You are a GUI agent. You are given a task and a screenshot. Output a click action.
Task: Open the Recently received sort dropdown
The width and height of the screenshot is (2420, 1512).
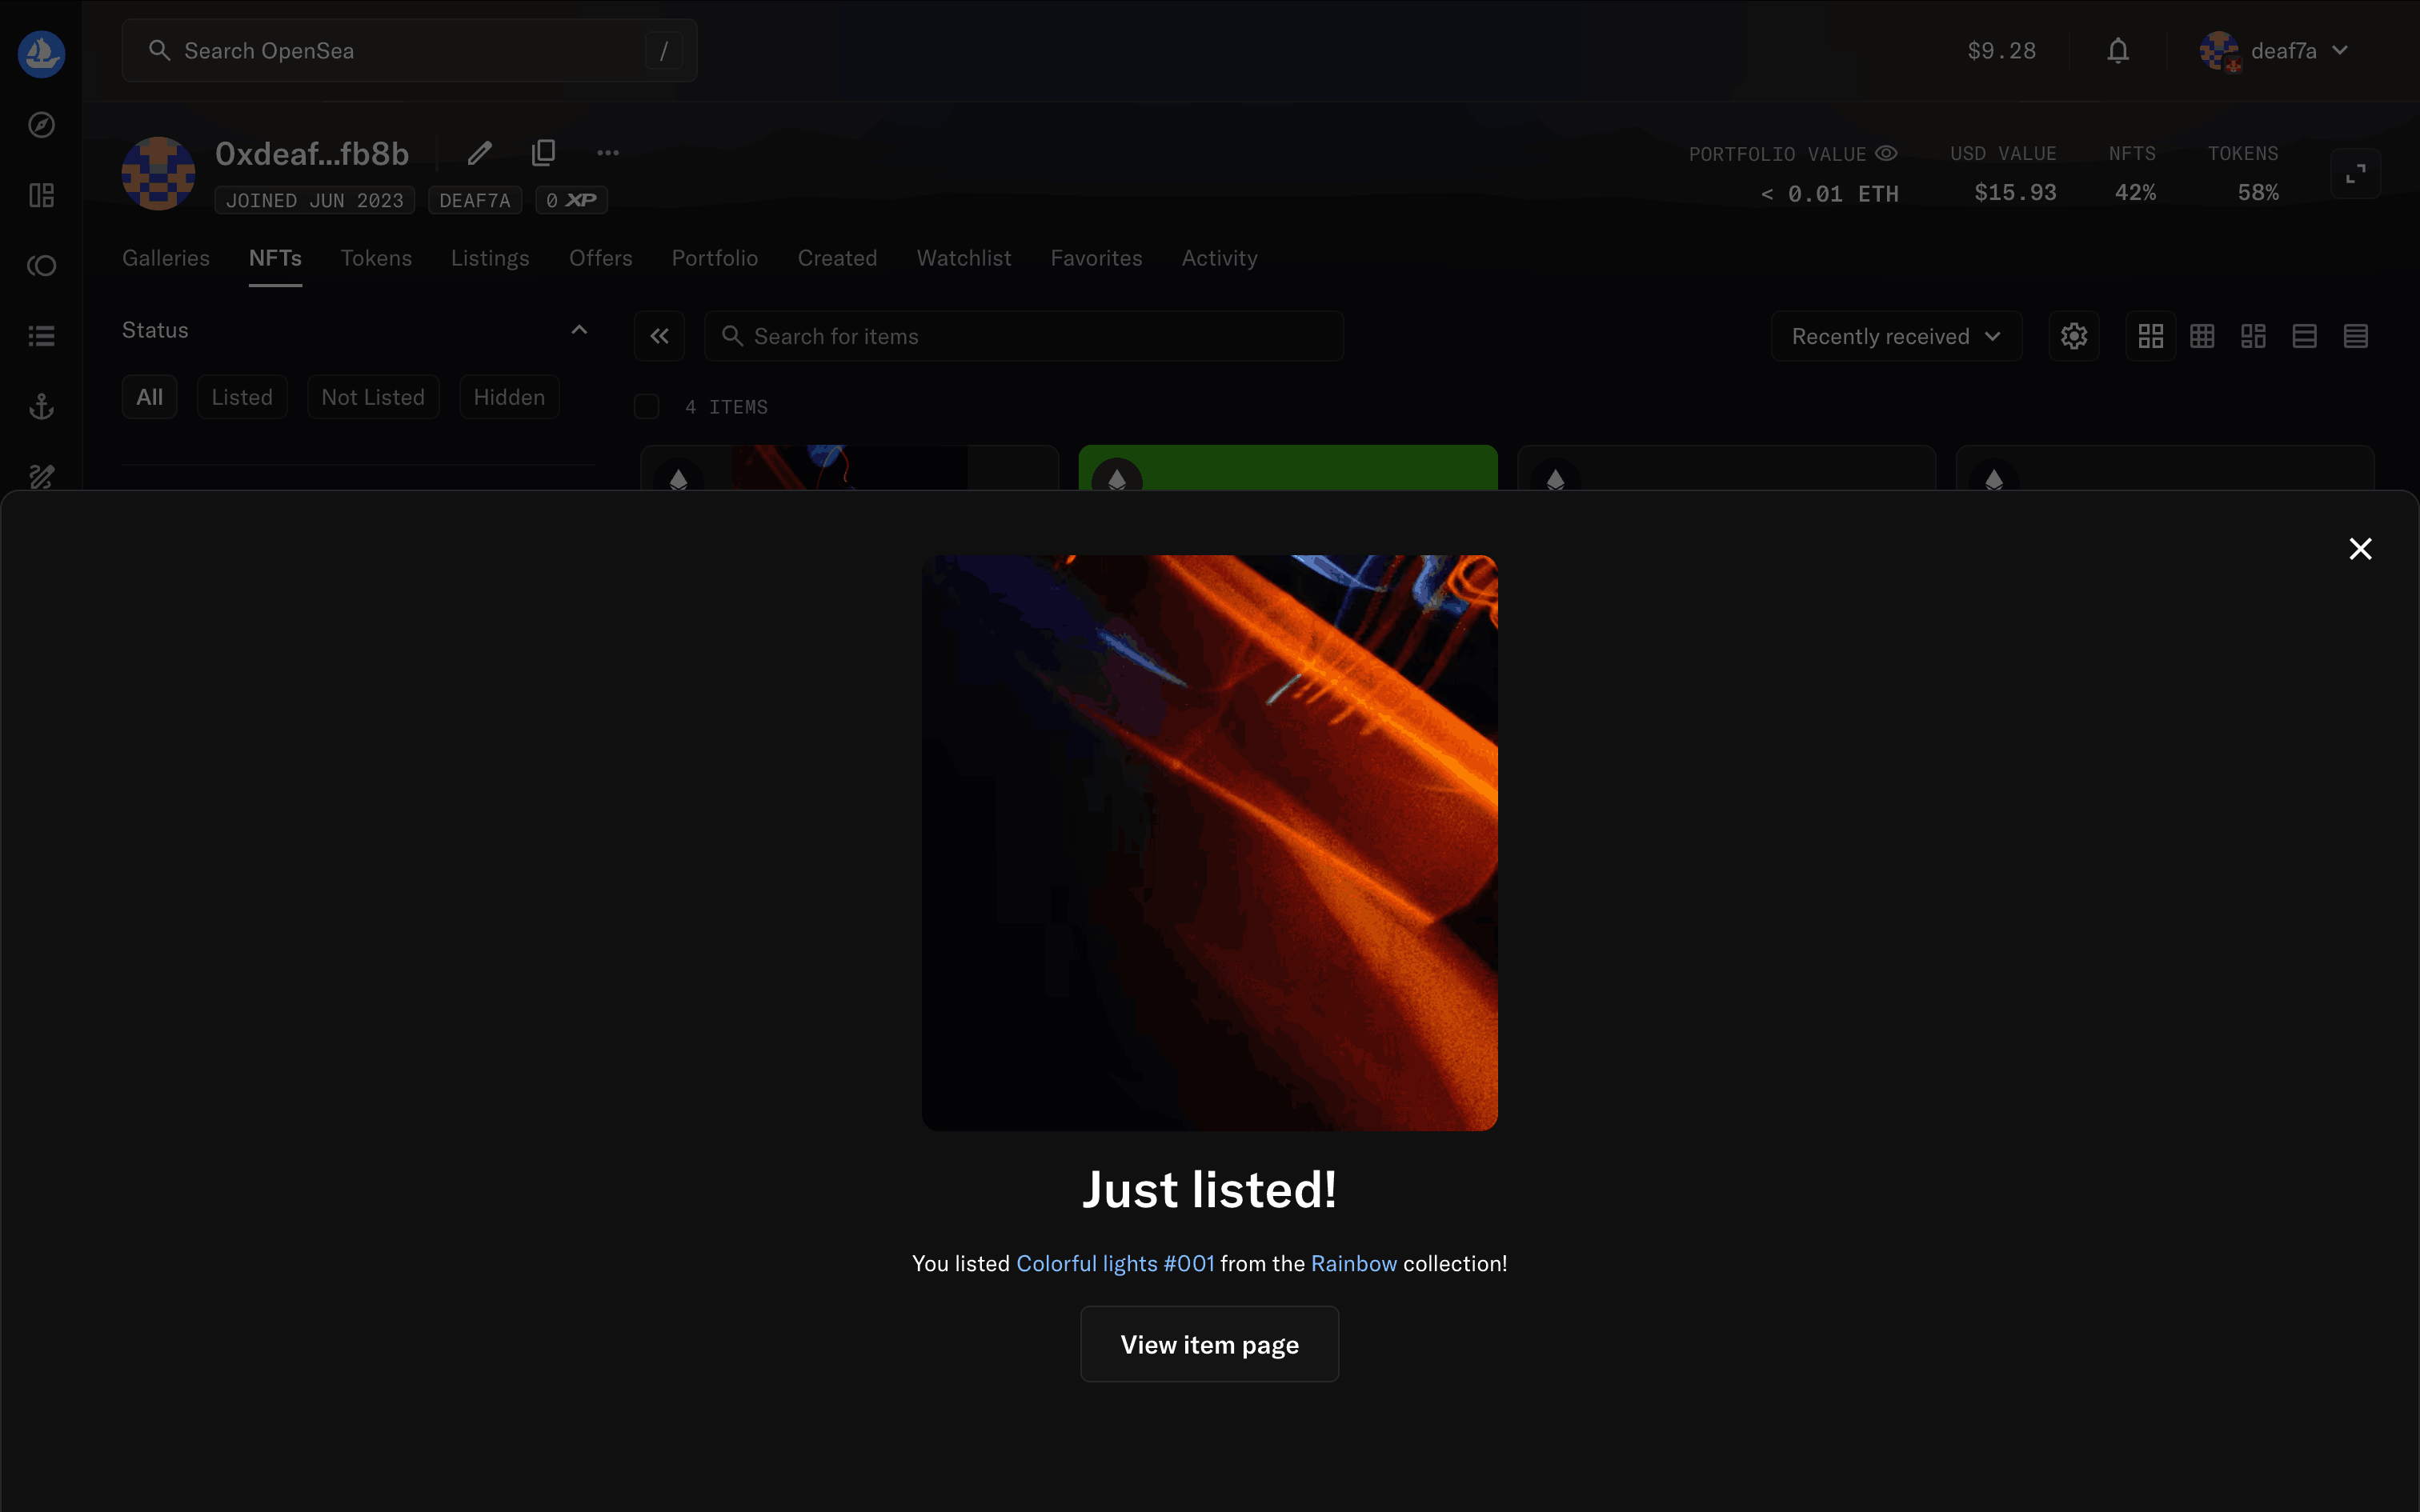(1895, 336)
